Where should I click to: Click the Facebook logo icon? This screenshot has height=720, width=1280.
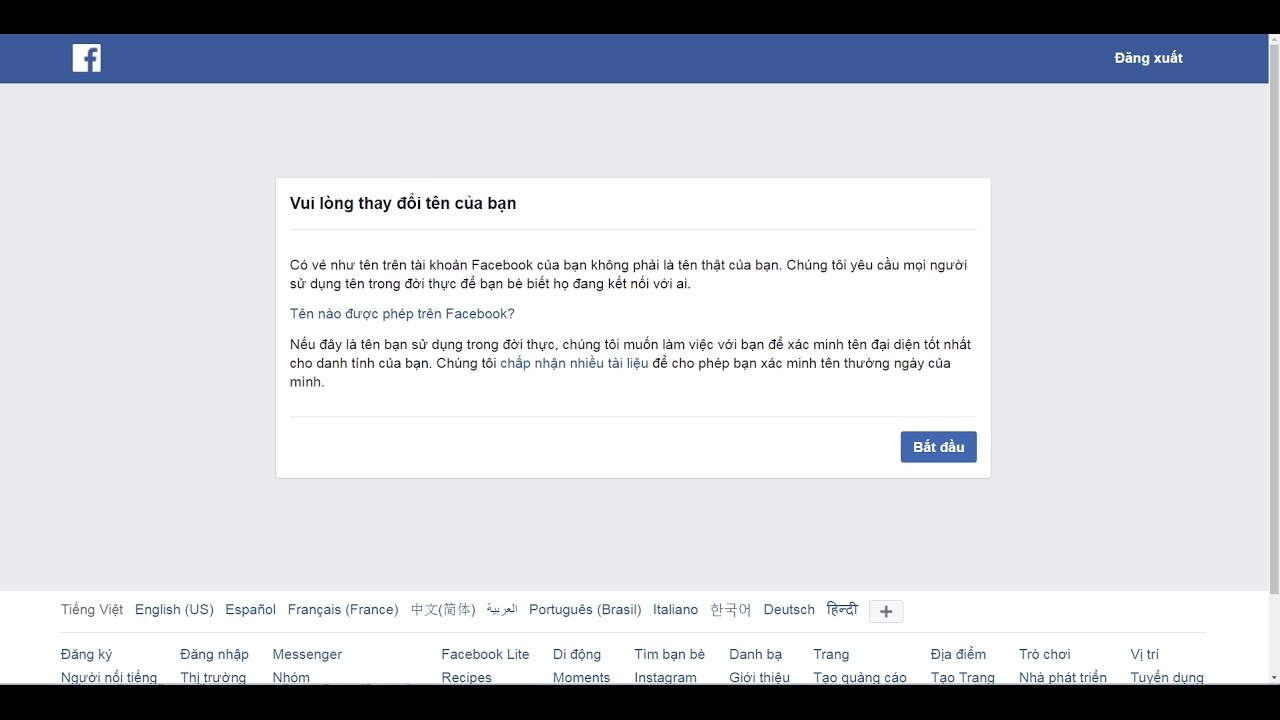(x=87, y=58)
